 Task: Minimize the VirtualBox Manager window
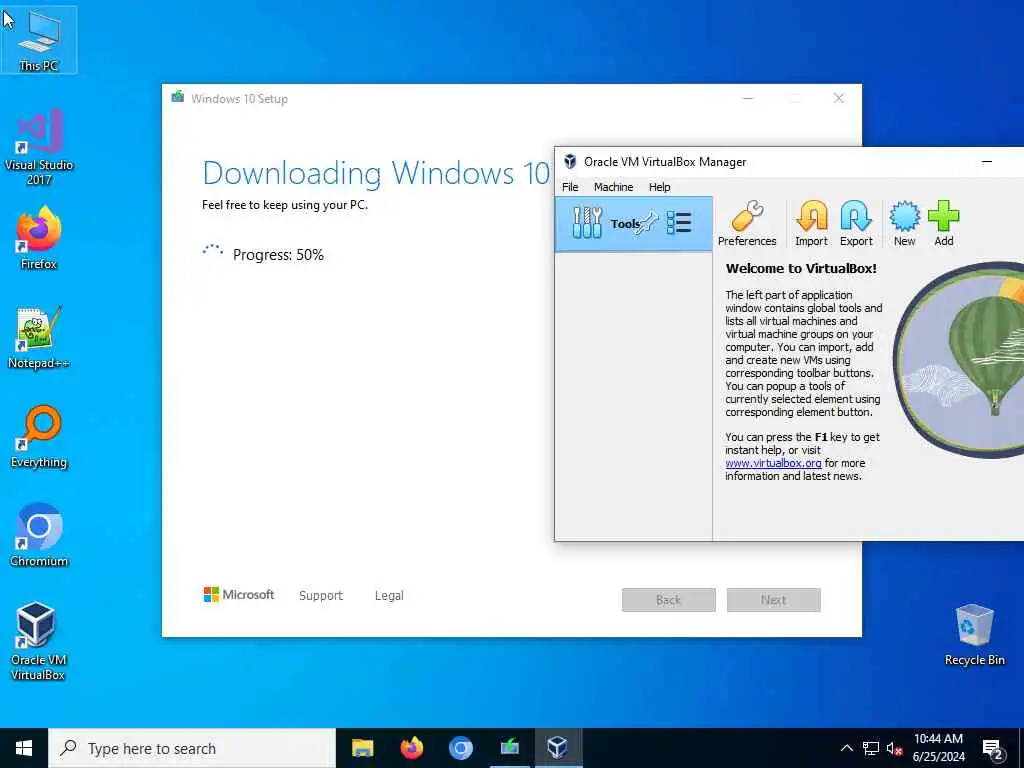click(987, 162)
